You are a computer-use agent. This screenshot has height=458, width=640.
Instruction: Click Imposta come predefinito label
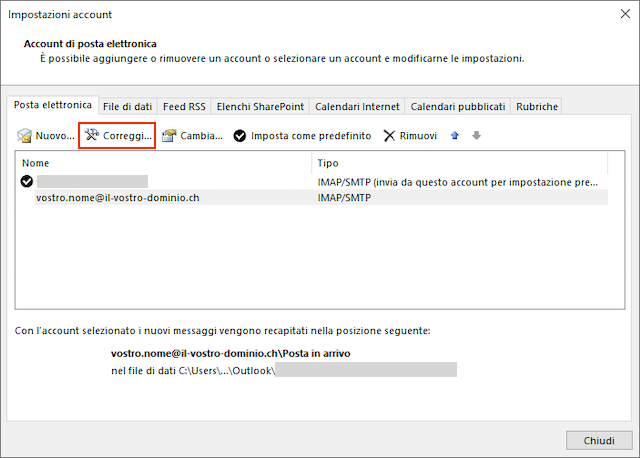311,136
